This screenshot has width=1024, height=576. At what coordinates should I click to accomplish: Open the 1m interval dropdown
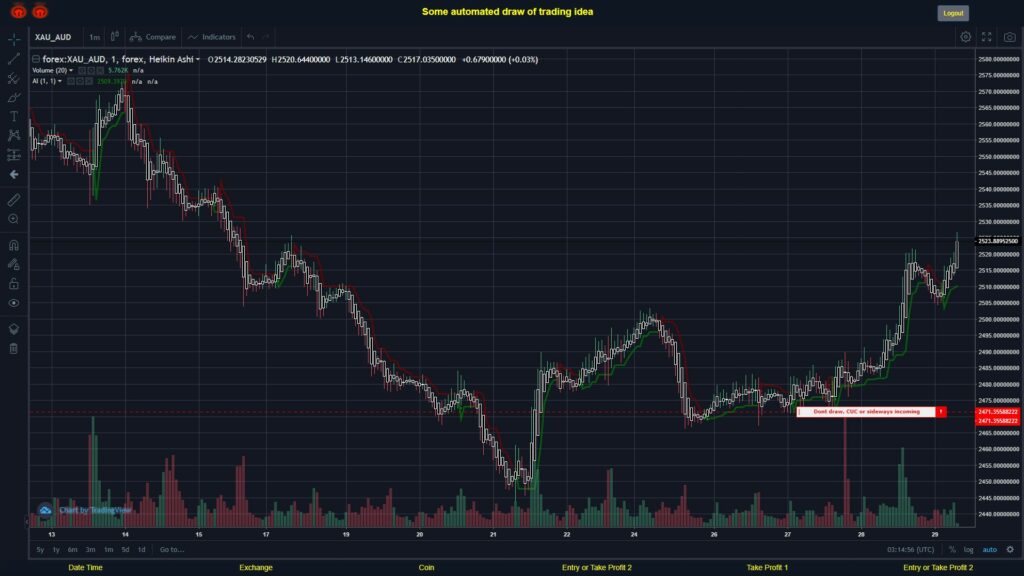(x=94, y=37)
